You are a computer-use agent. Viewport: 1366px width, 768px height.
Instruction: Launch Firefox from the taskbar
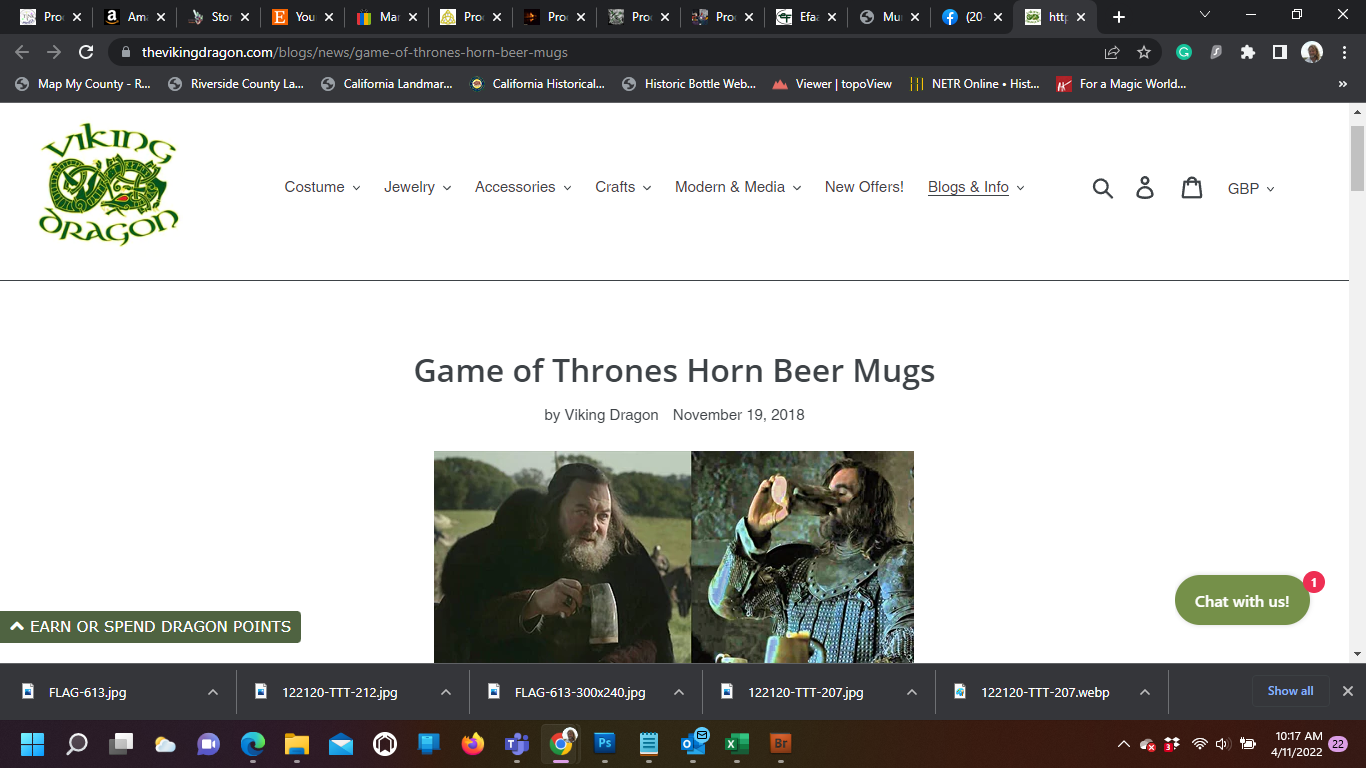pos(473,744)
